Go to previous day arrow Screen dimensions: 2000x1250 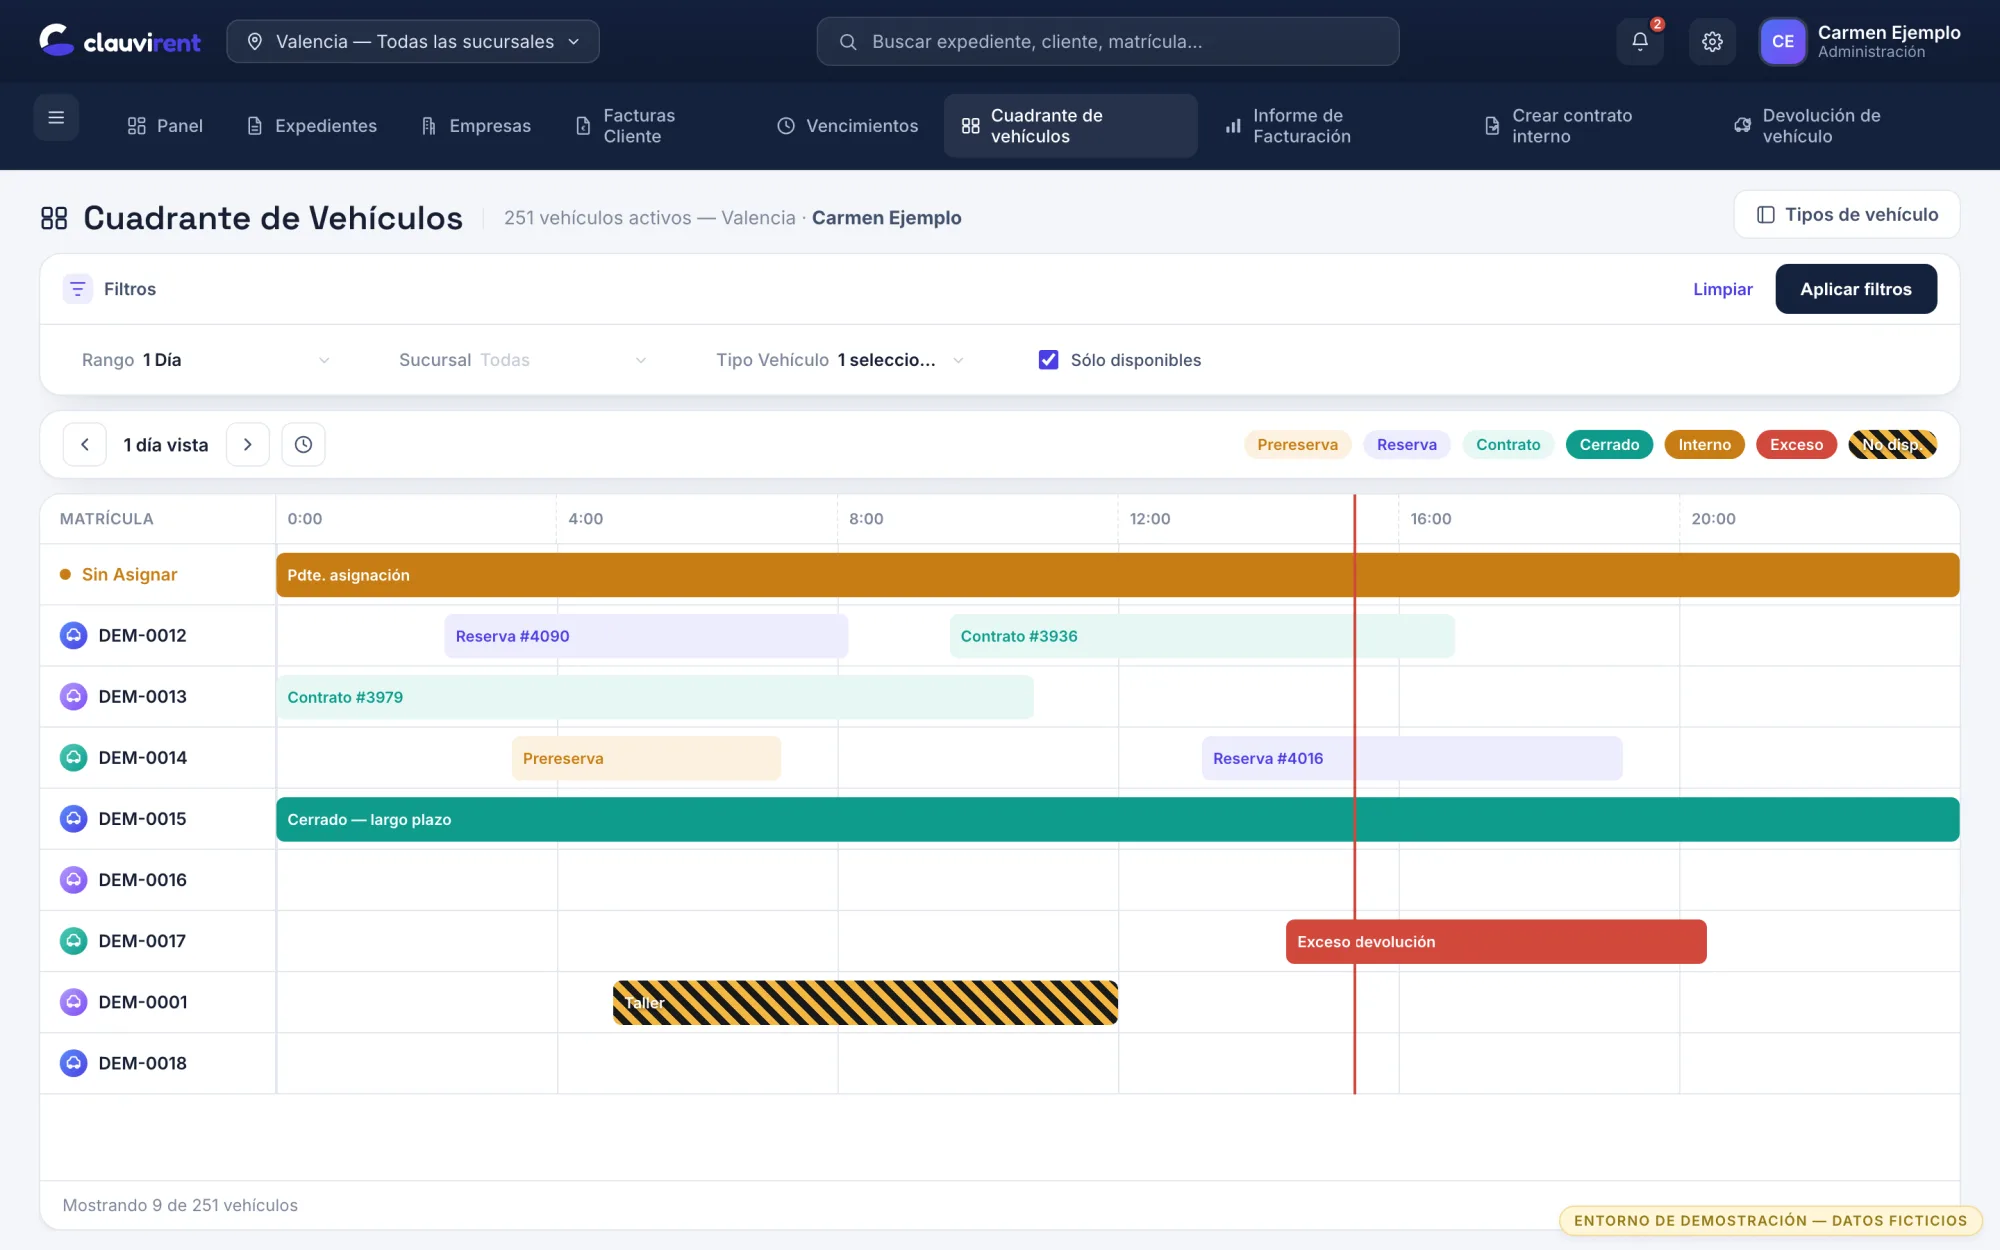85,445
